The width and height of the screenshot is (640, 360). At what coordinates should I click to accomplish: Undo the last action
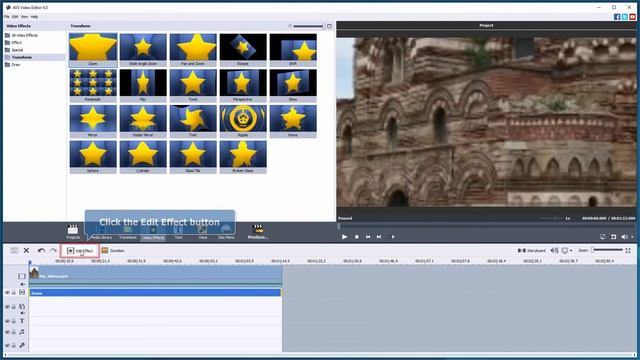coord(41,250)
